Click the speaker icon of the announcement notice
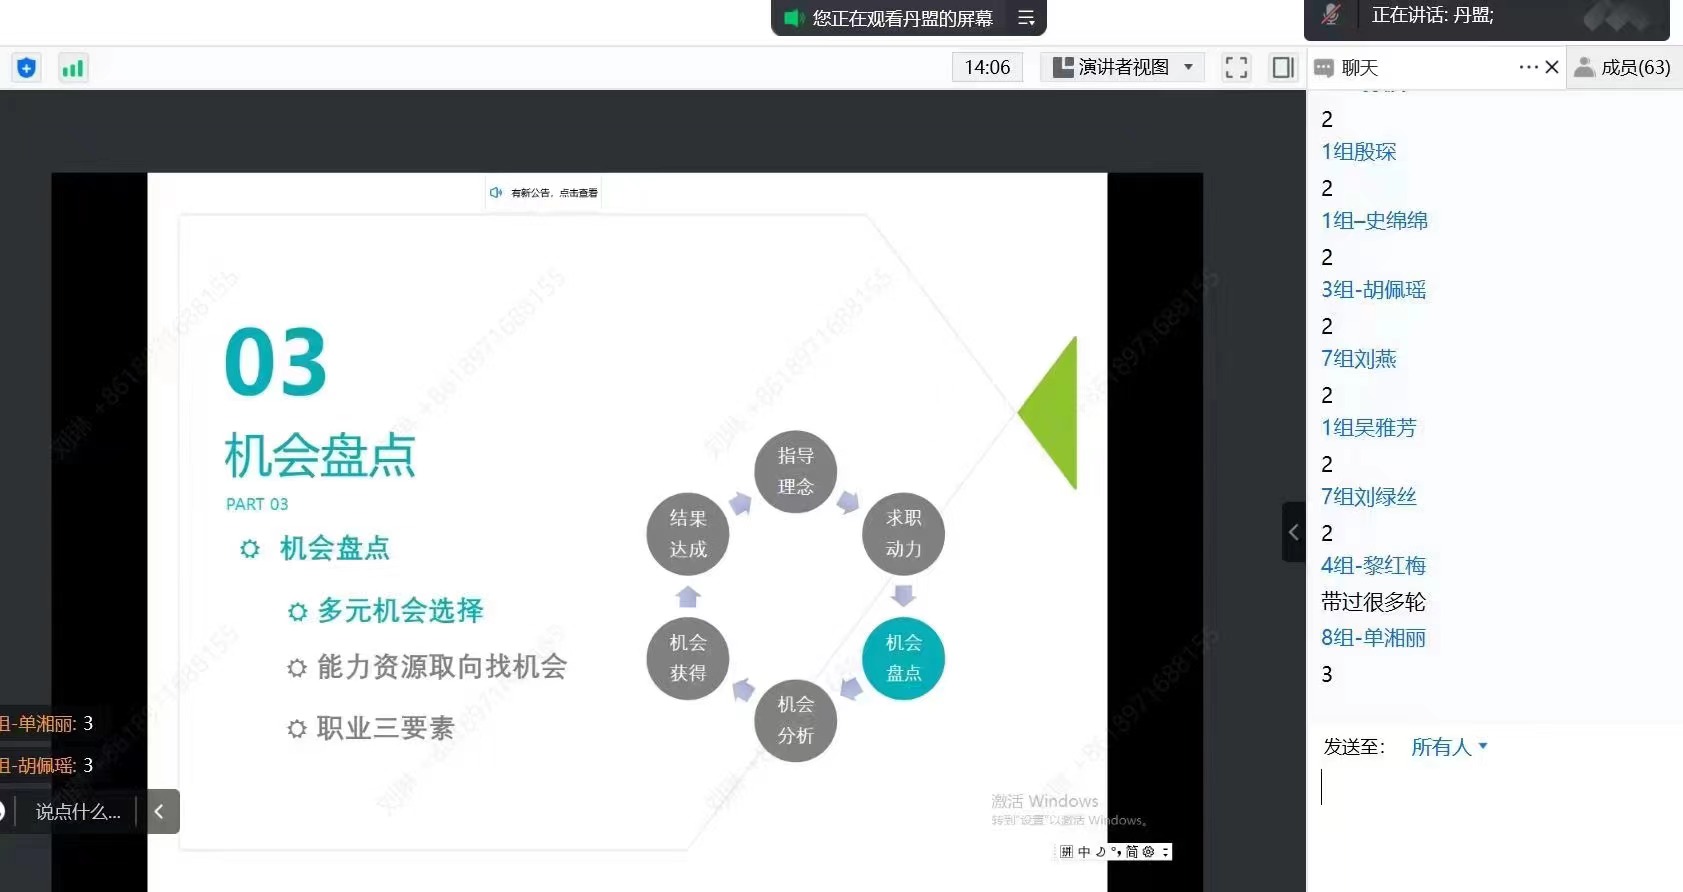This screenshot has height=892, width=1683. point(495,193)
